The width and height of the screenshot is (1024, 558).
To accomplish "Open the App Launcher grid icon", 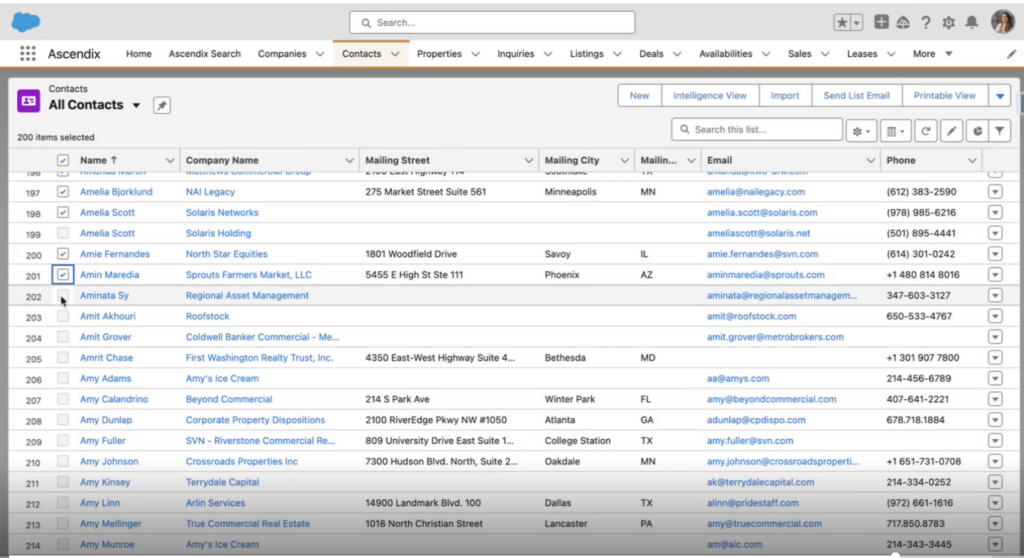I will point(27,54).
